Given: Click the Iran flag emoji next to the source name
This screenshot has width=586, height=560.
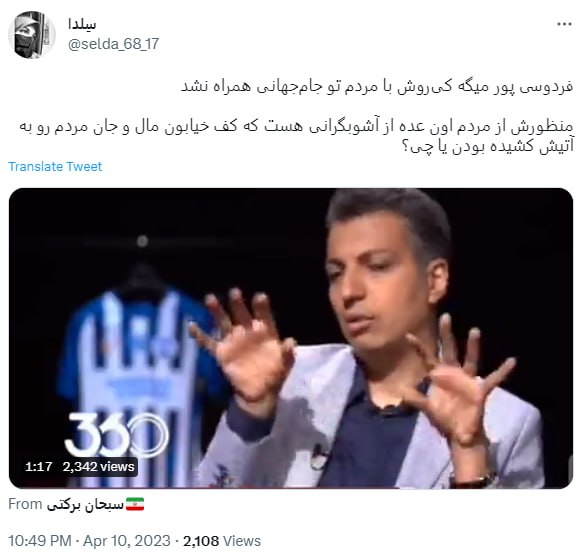Looking at the screenshot, I should tap(135, 504).
